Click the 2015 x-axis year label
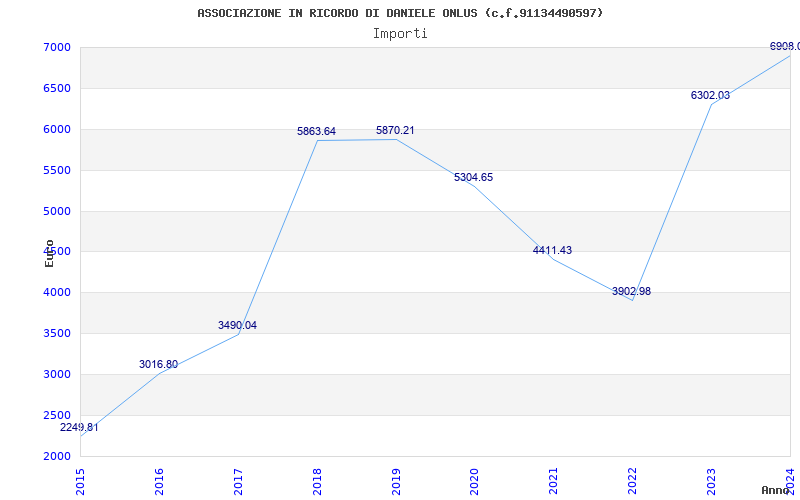 80,482
